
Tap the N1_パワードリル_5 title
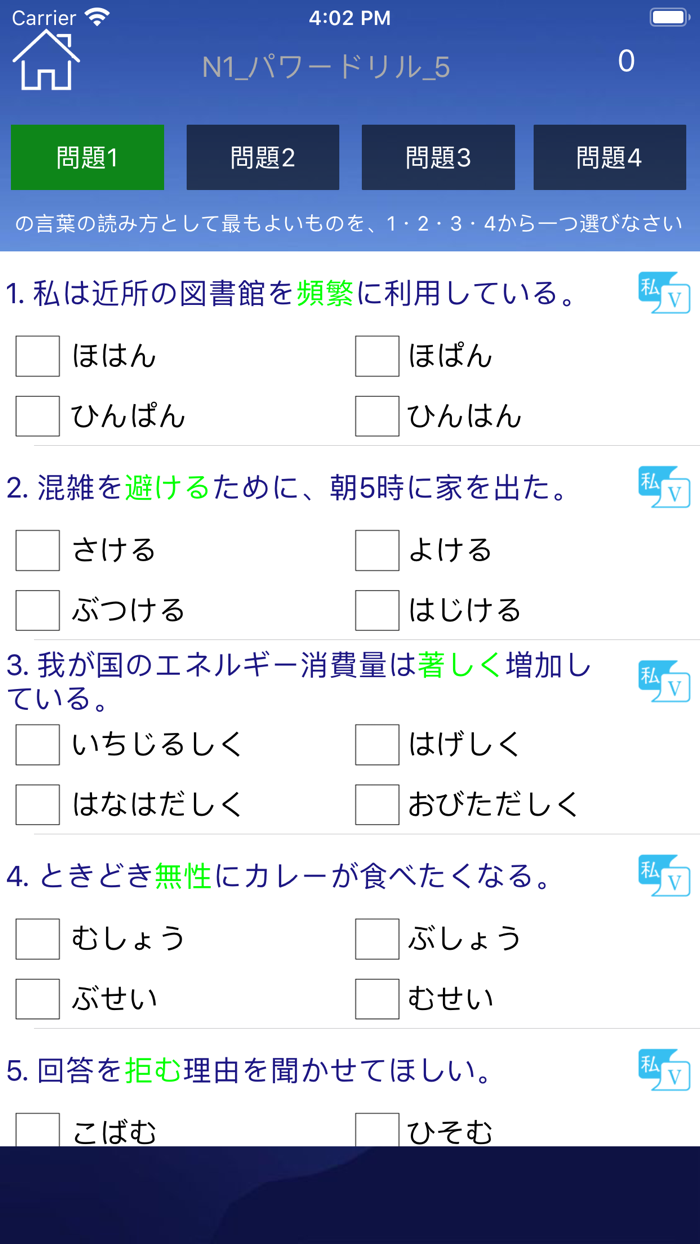326,67
